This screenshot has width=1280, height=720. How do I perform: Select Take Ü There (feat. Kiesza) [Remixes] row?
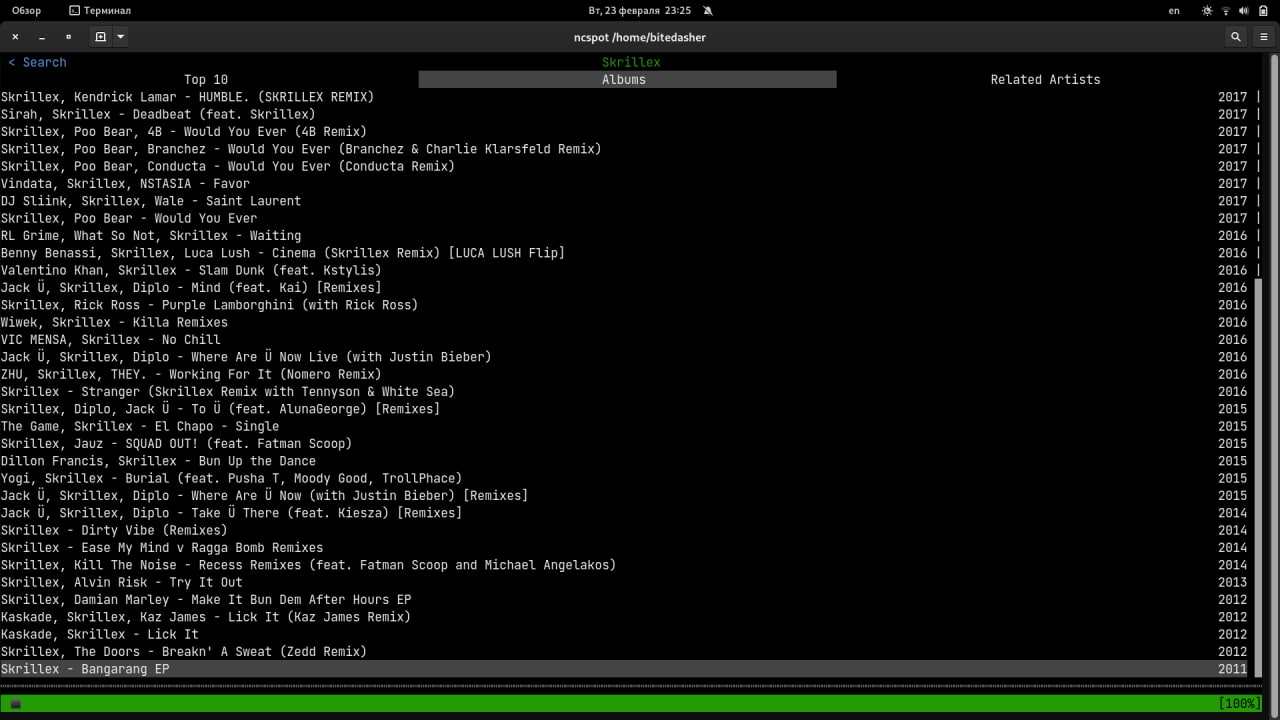[x=624, y=513]
